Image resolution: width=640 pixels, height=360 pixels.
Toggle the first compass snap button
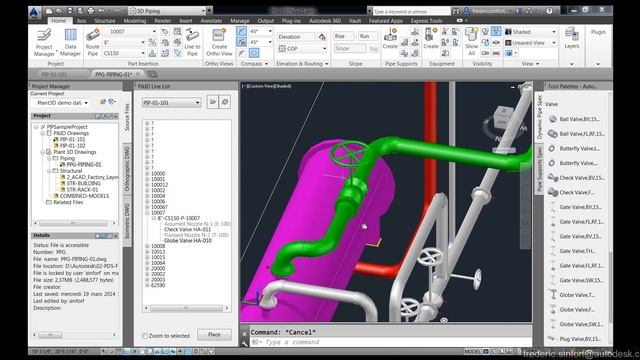click(242, 31)
